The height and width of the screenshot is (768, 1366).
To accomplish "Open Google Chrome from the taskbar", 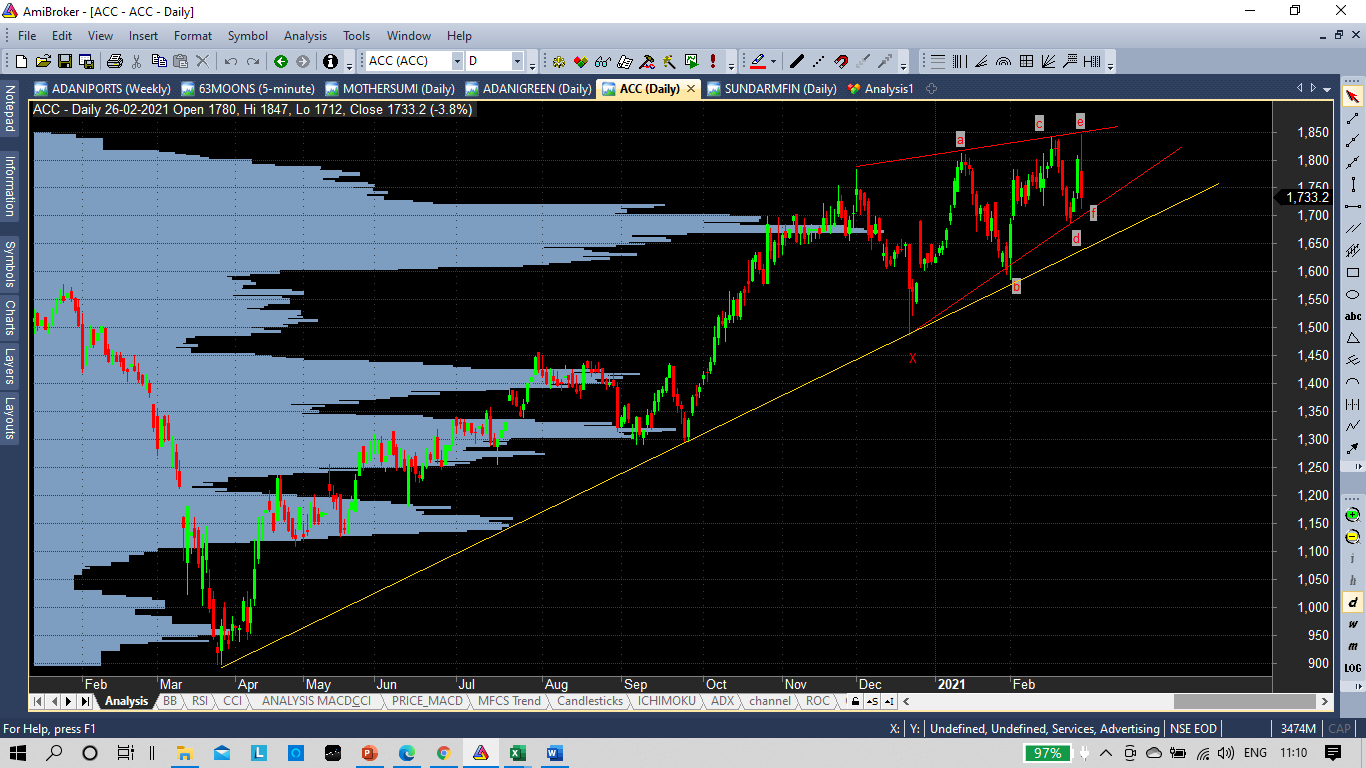I will click(x=444, y=752).
